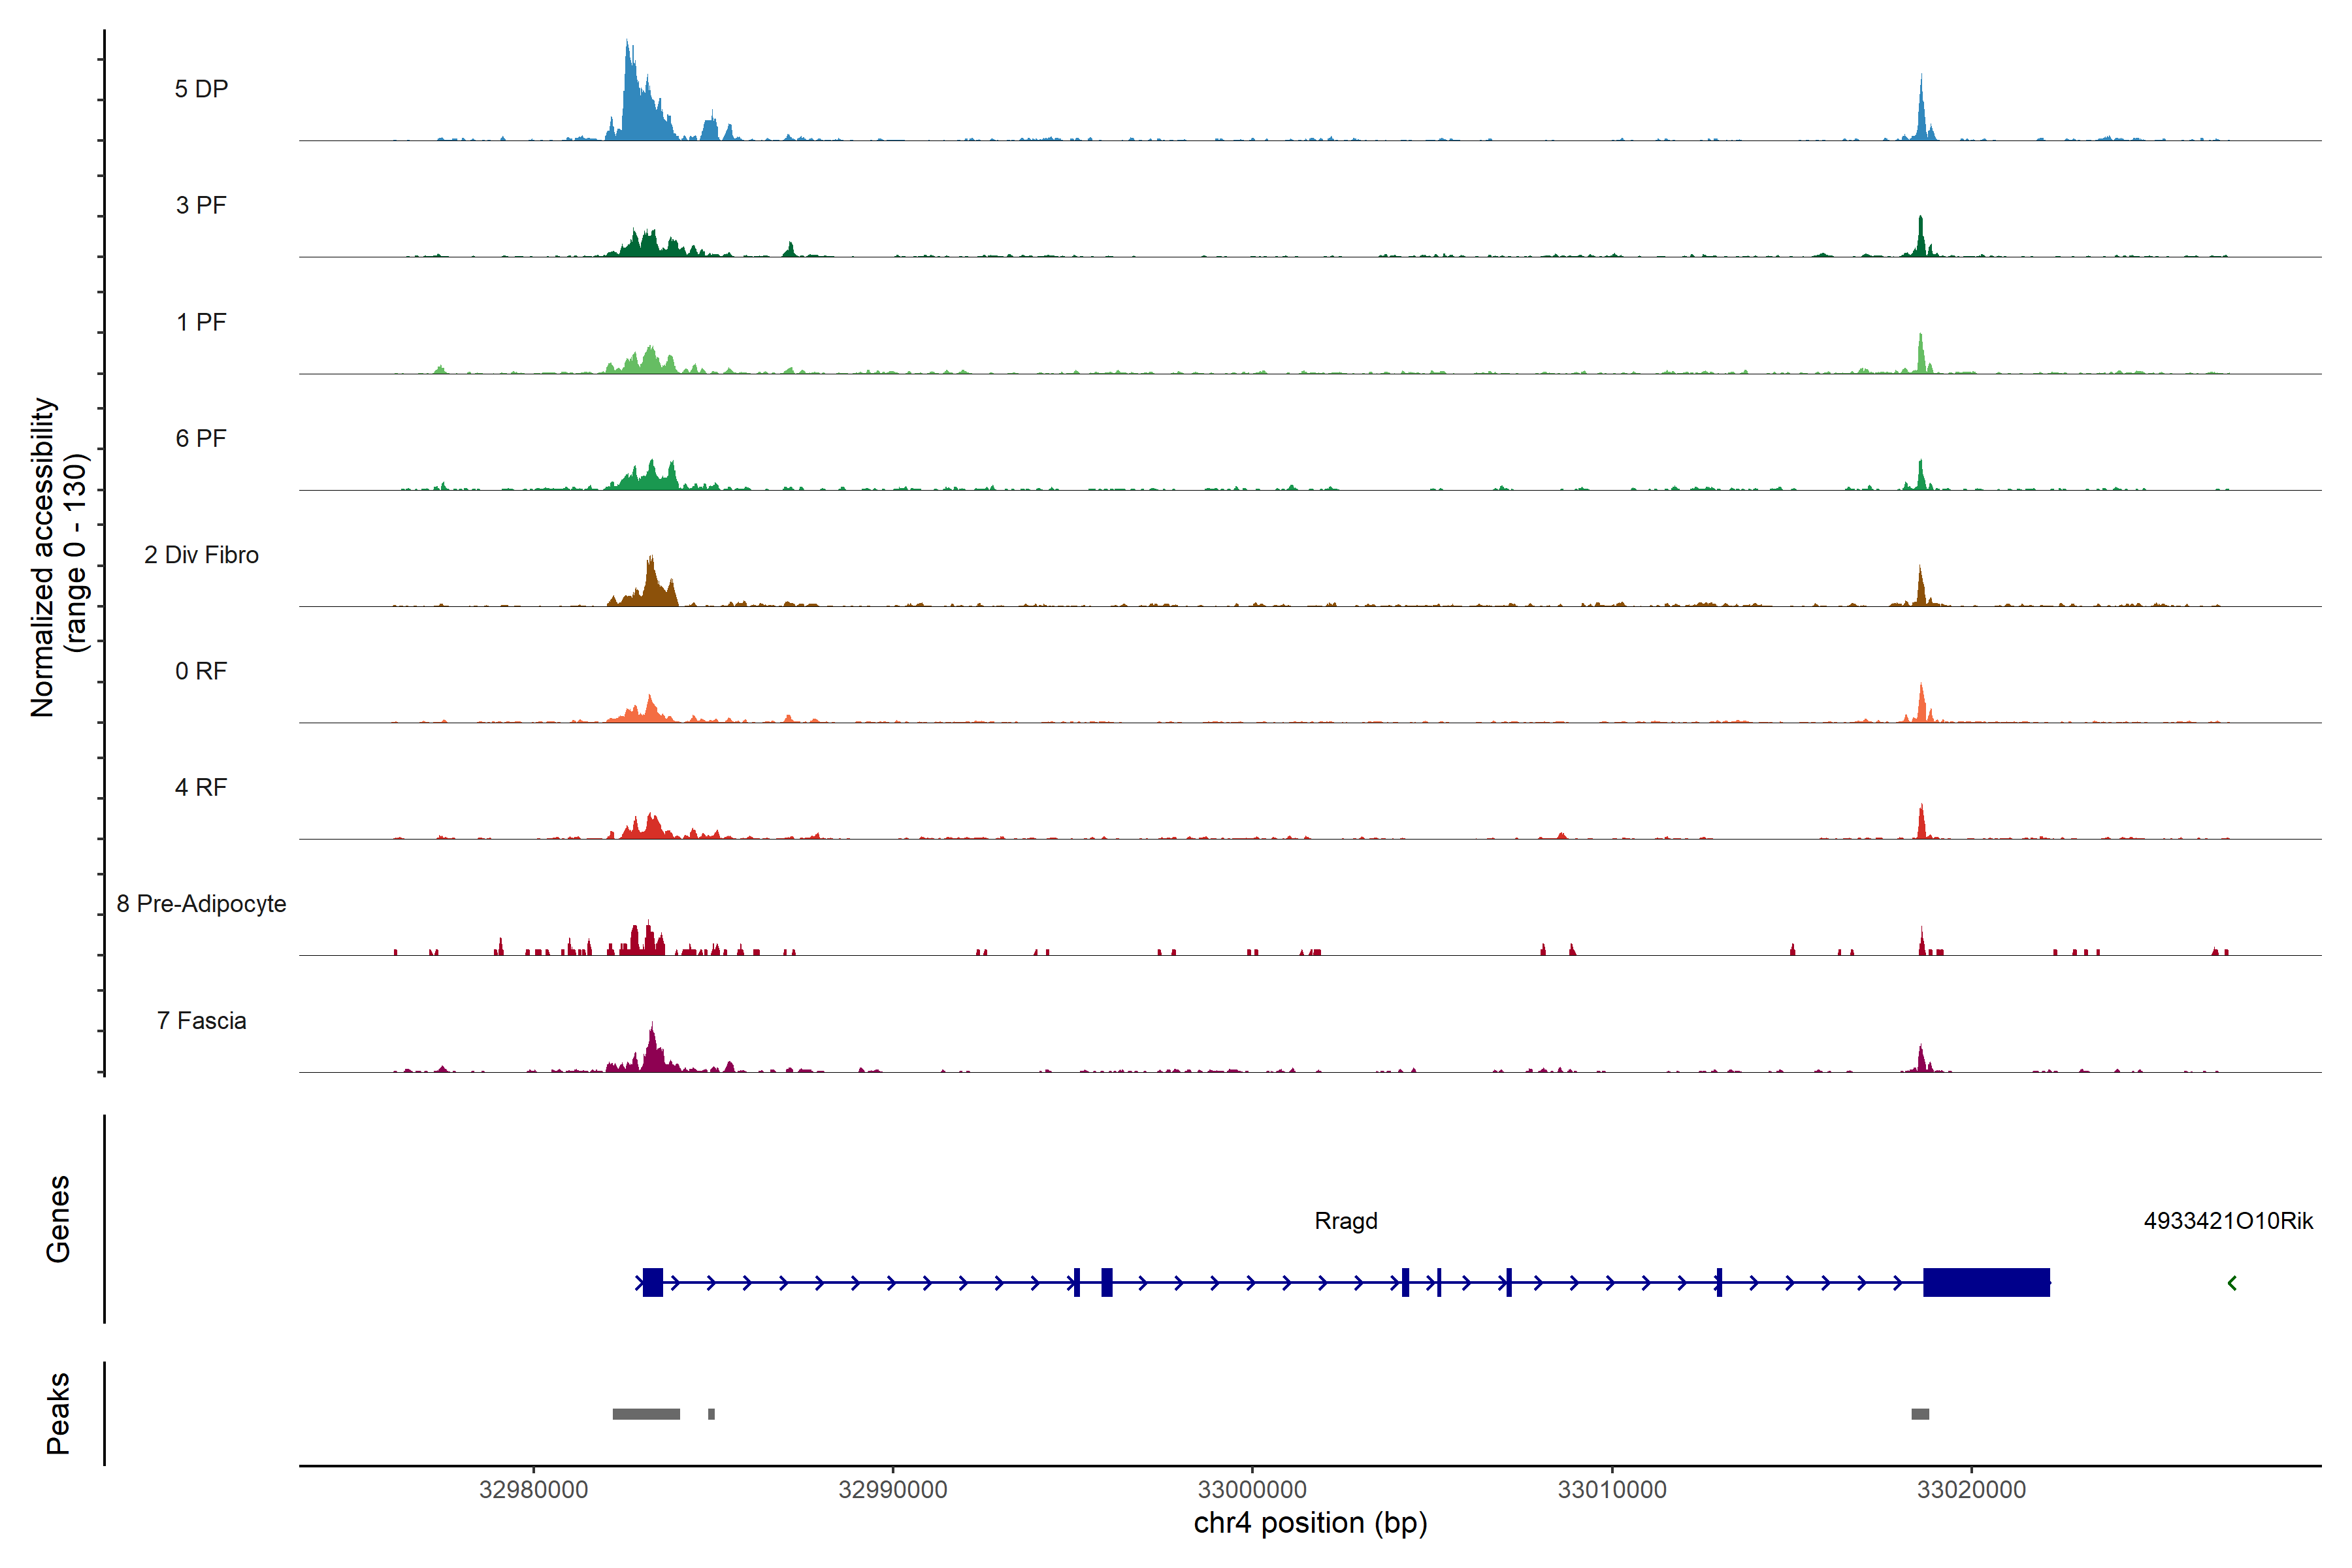2352x1568 pixels.
Task: Click the Rragd gene name
Action: click(1345, 1221)
